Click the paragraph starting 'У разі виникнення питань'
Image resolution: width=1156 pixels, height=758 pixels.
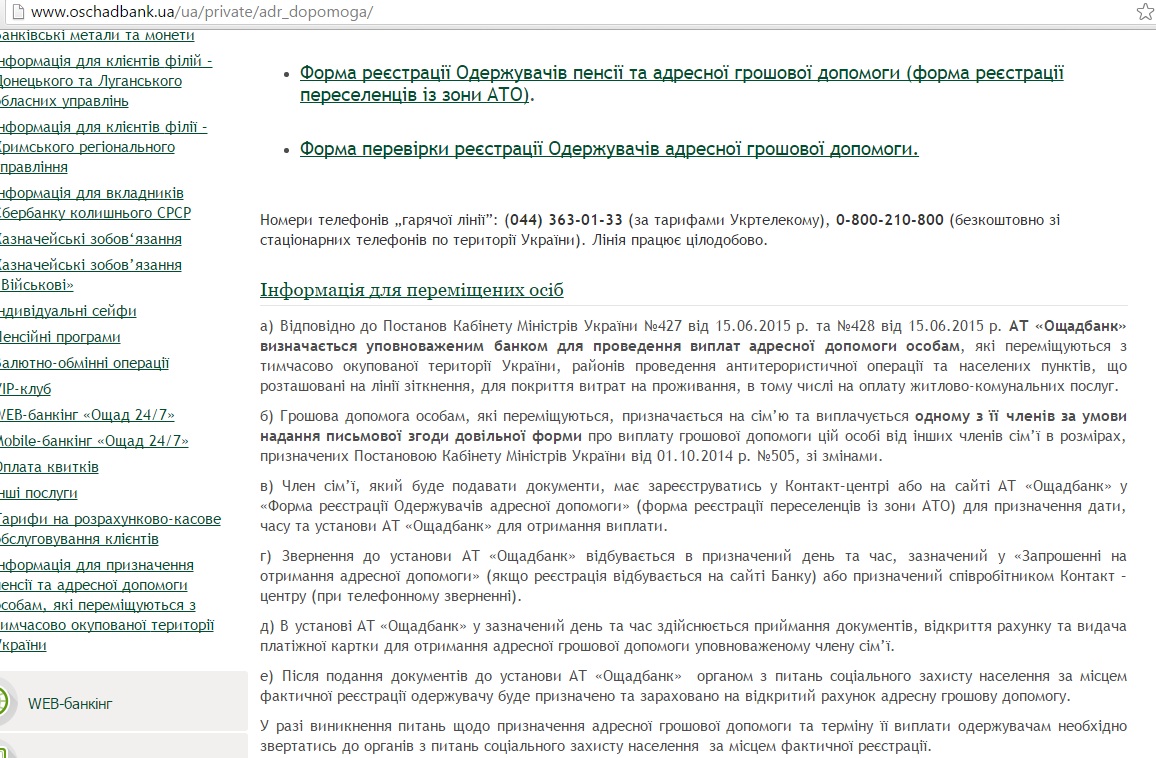coord(693,736)
